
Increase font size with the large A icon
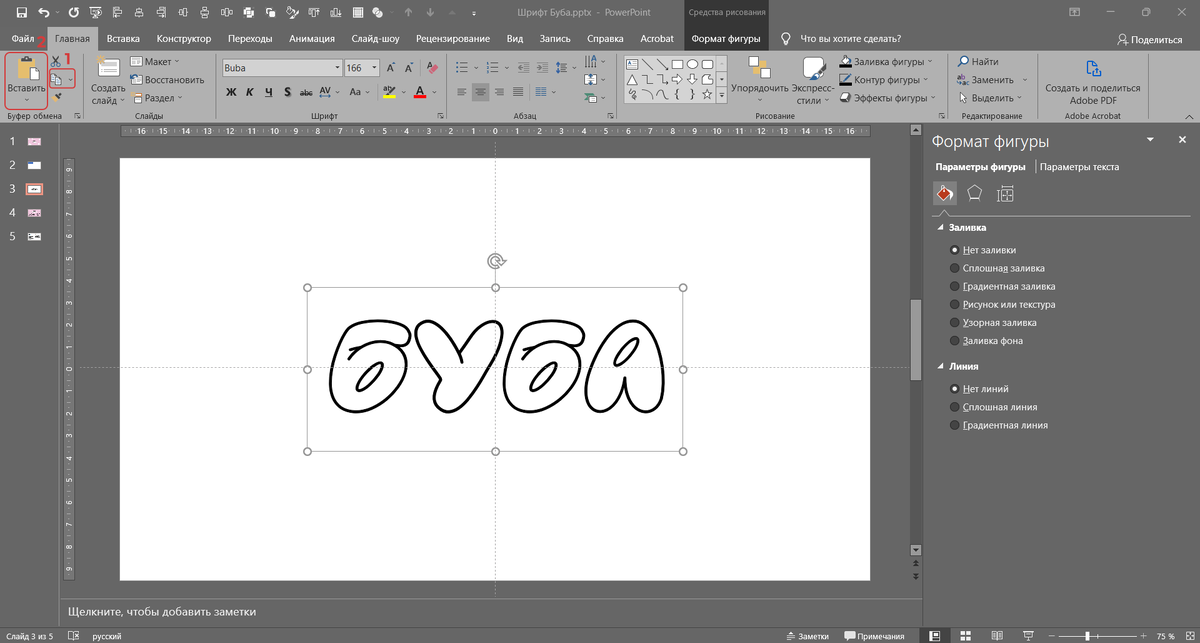point(391,68)
